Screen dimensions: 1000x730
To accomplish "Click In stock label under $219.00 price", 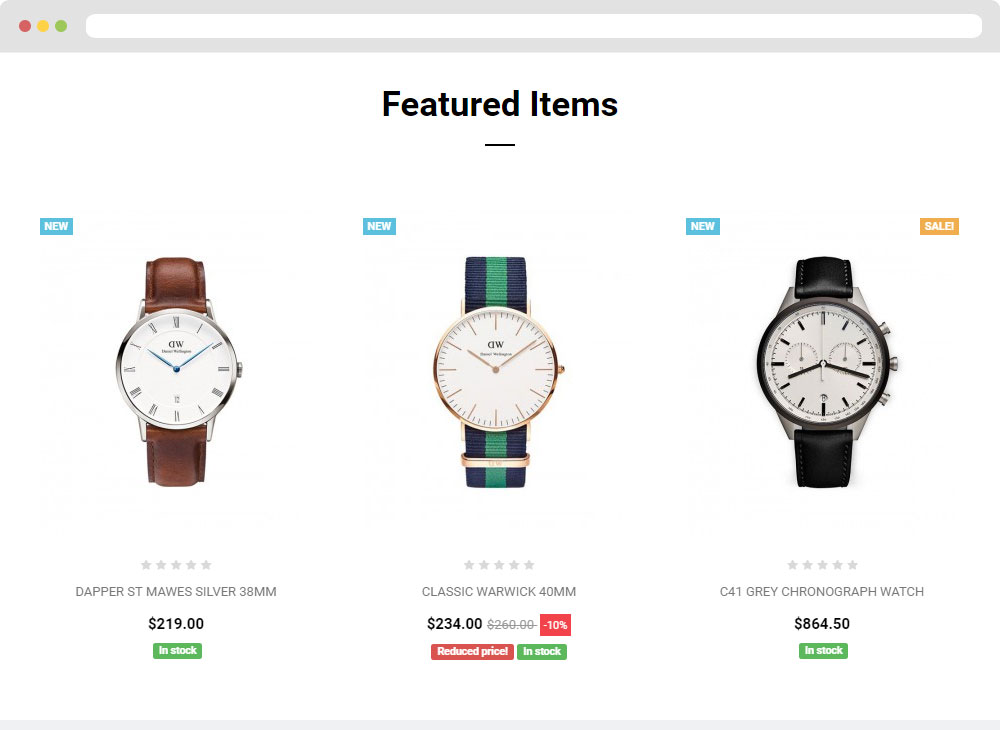I will click(177, 650).
